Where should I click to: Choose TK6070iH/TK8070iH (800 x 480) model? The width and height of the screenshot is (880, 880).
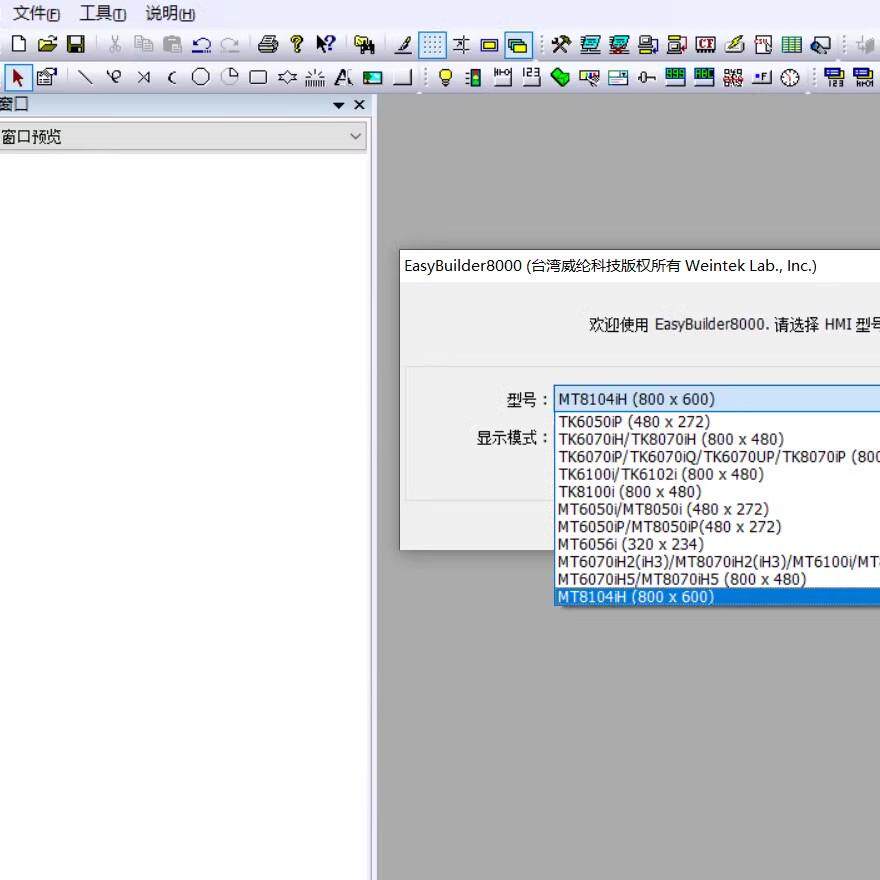(717, 439)
